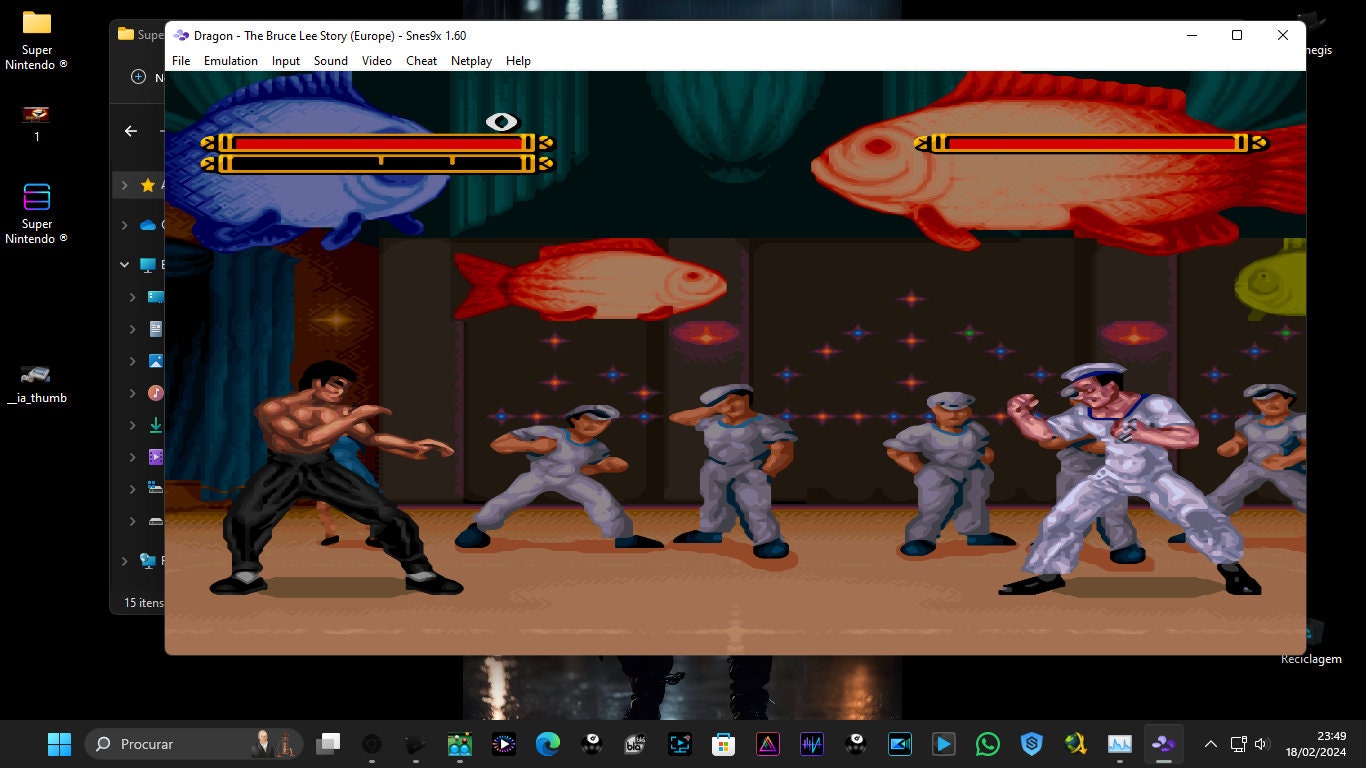Launch Microsoft Edge from the taskbar
The height and width of the screenshot is (768, 1366).
(x=547, y=744)
